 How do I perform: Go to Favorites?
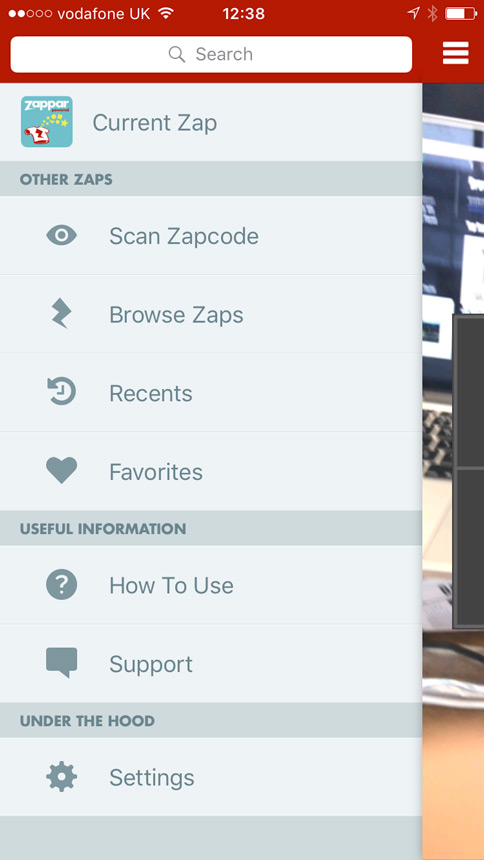coord(211,471)
